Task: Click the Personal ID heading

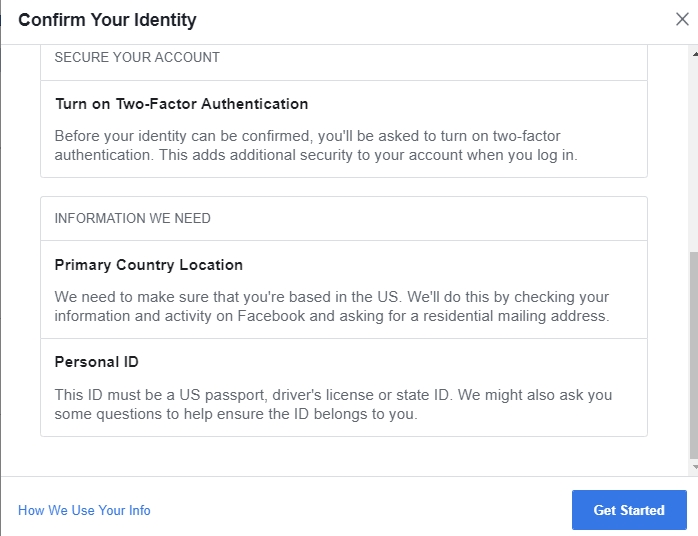Action: [x=96, y=362]
